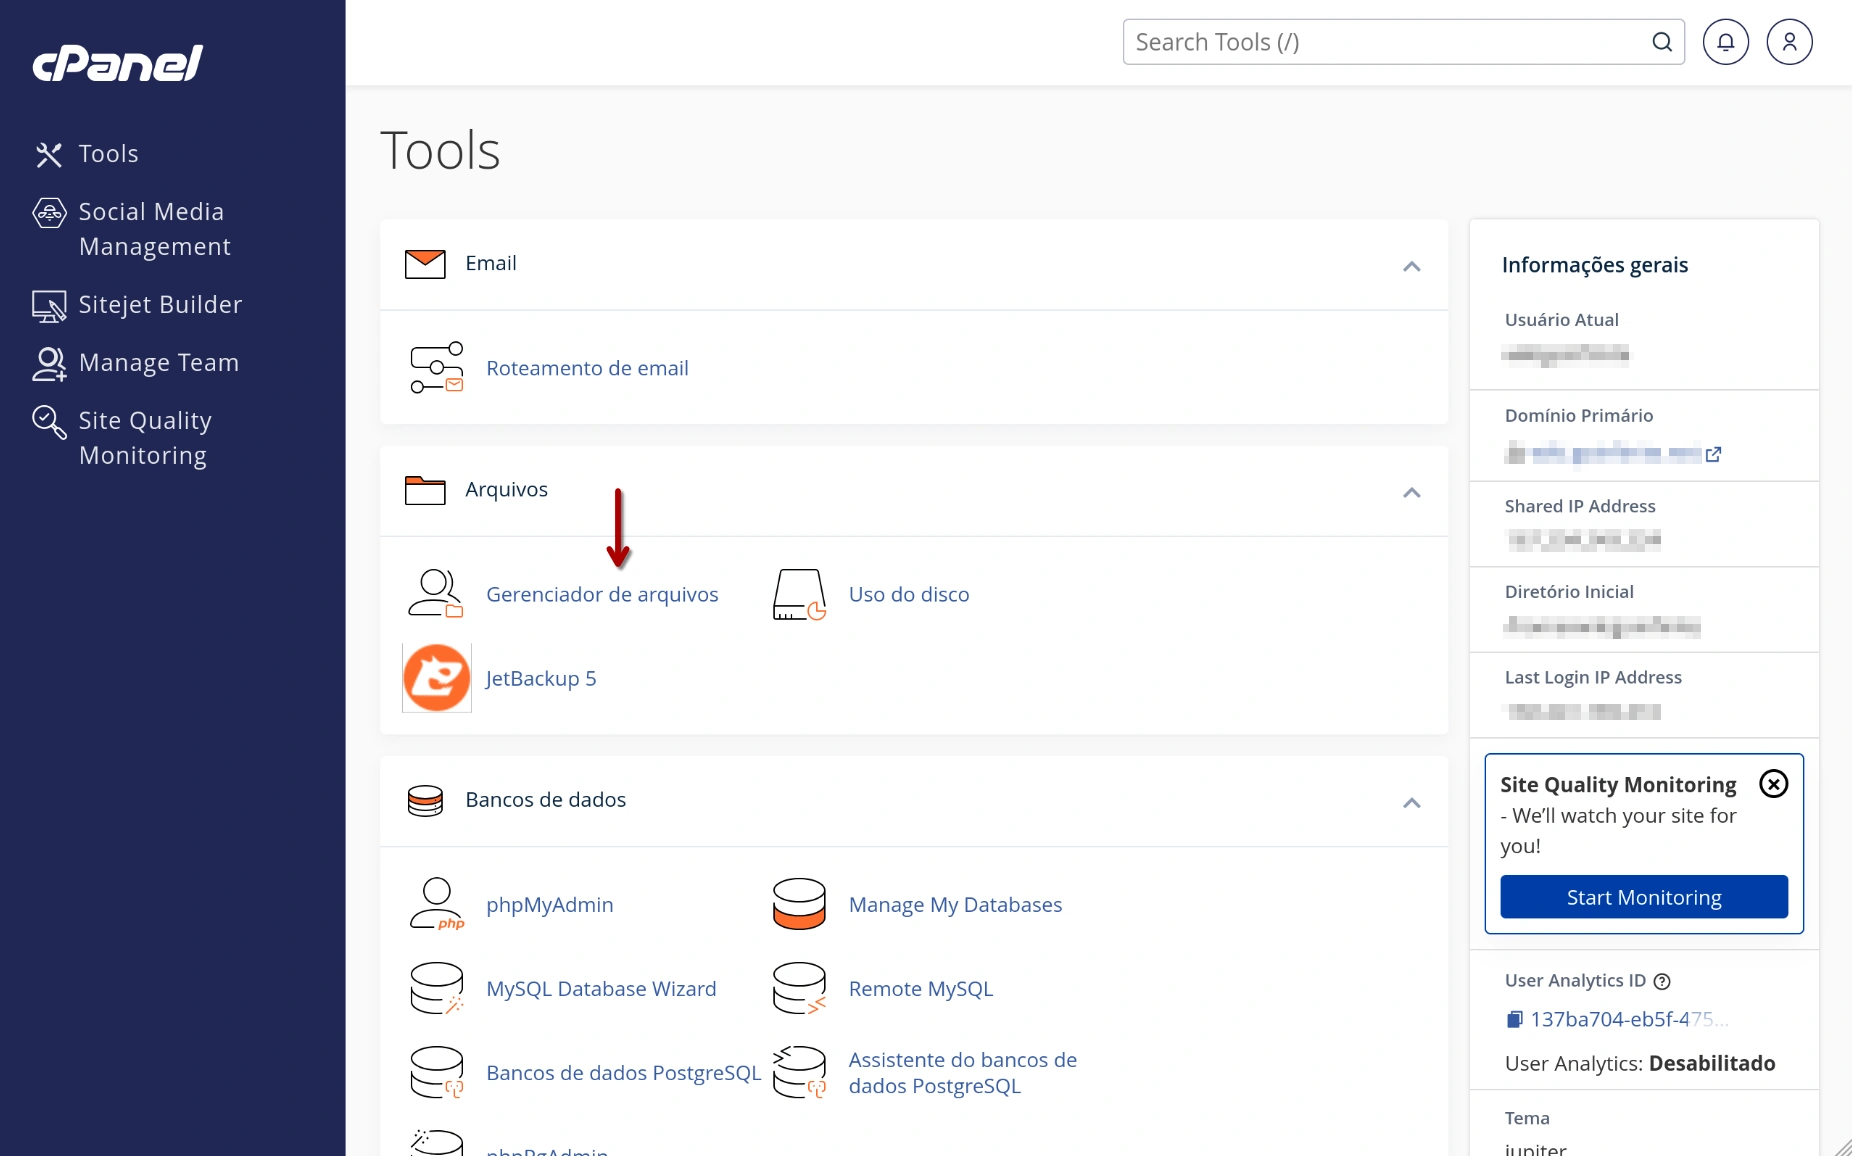Select the MySQL Database Wizard icon
This screenshot has height=1156, width=1852.
(435, 988)
